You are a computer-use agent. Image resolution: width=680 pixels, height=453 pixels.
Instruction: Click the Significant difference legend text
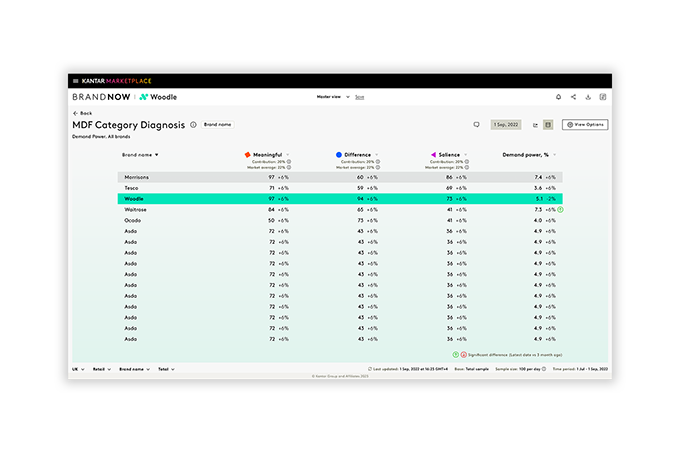click(515, 355)
